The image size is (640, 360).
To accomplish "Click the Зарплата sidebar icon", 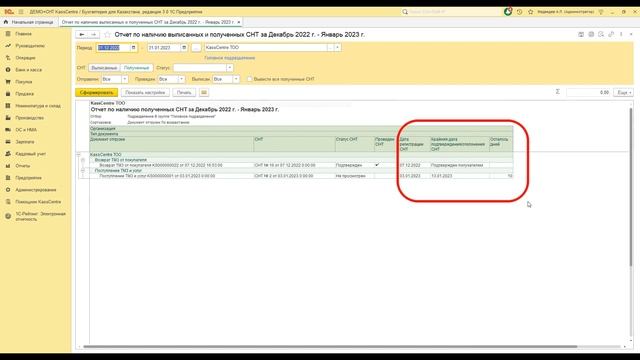I will [x=8, y=142].
